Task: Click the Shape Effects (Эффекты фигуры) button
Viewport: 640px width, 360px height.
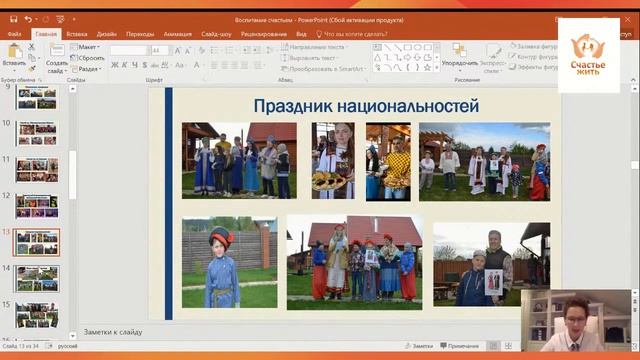Action: 534,67
